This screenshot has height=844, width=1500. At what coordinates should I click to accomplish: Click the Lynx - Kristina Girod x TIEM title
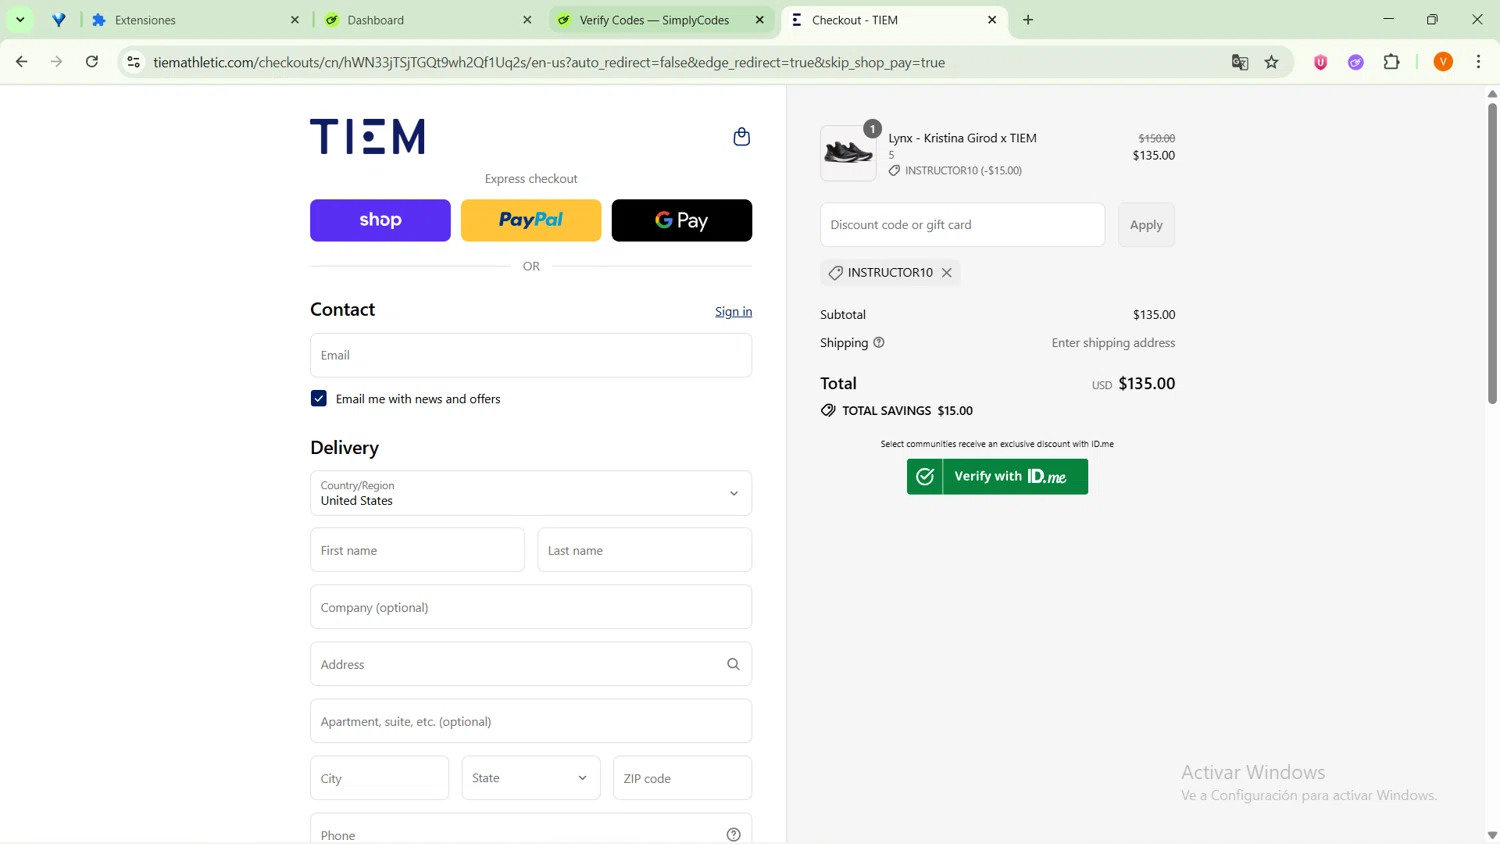pyautogui.click(x=962, y=138)
